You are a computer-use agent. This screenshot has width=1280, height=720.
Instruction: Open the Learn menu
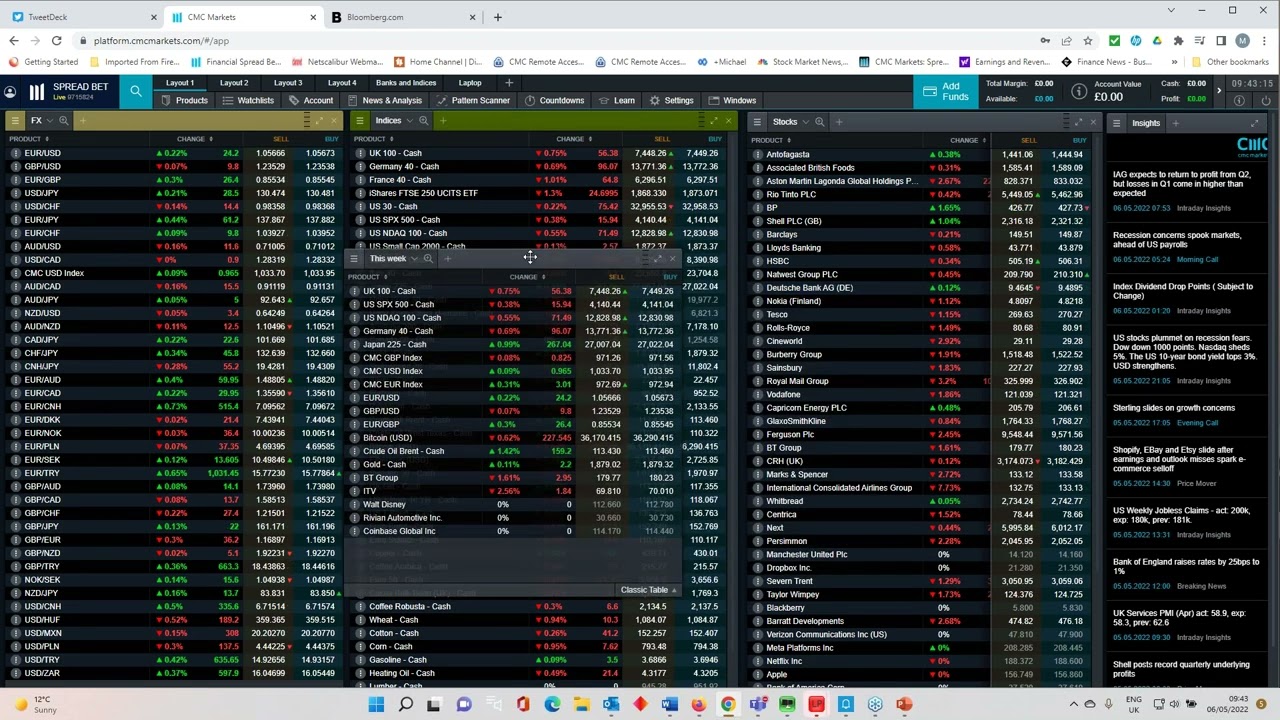point(617,100)
